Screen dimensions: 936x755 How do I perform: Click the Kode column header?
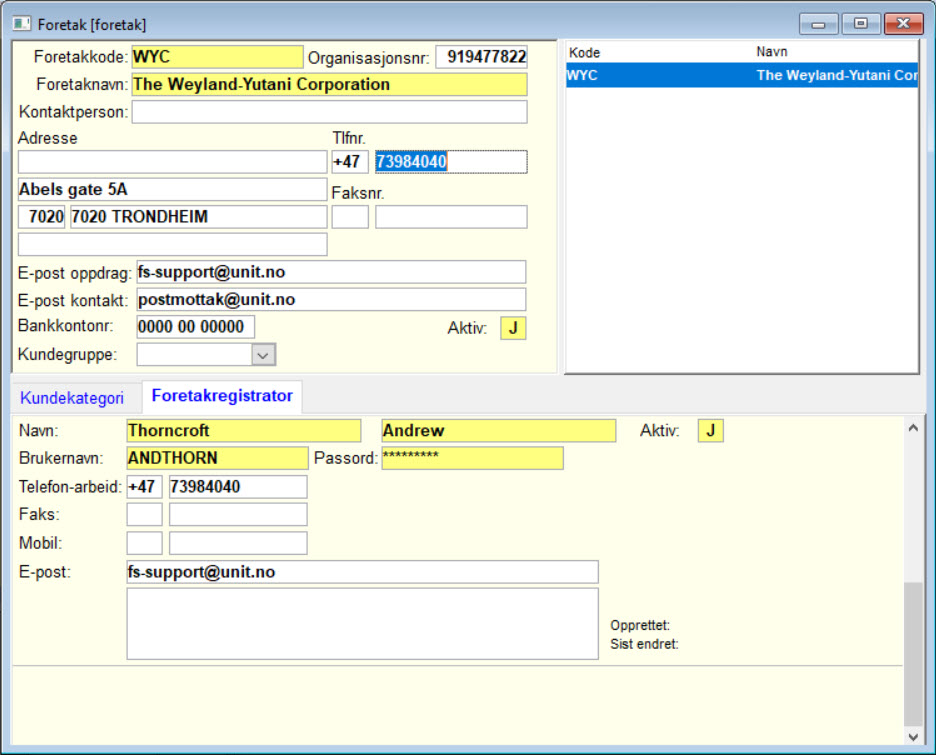584,53
